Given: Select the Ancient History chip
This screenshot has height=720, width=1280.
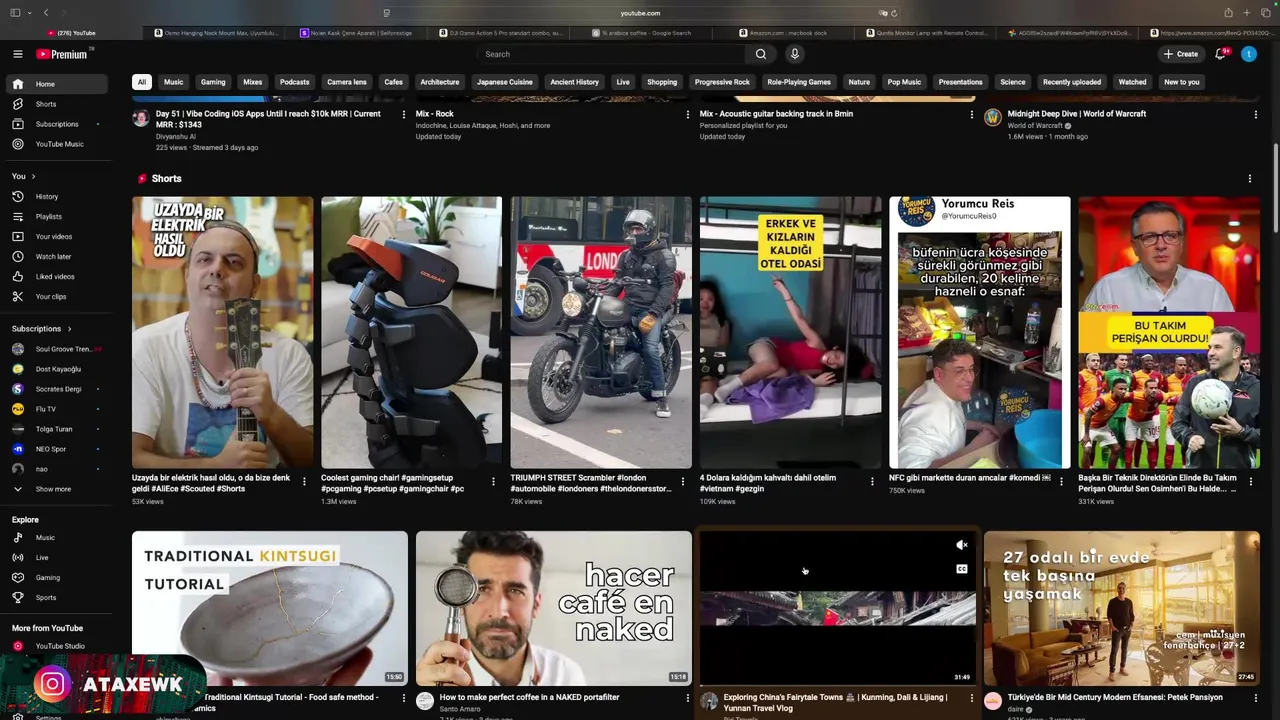Looking at the screenshot, I should (575, 82).
